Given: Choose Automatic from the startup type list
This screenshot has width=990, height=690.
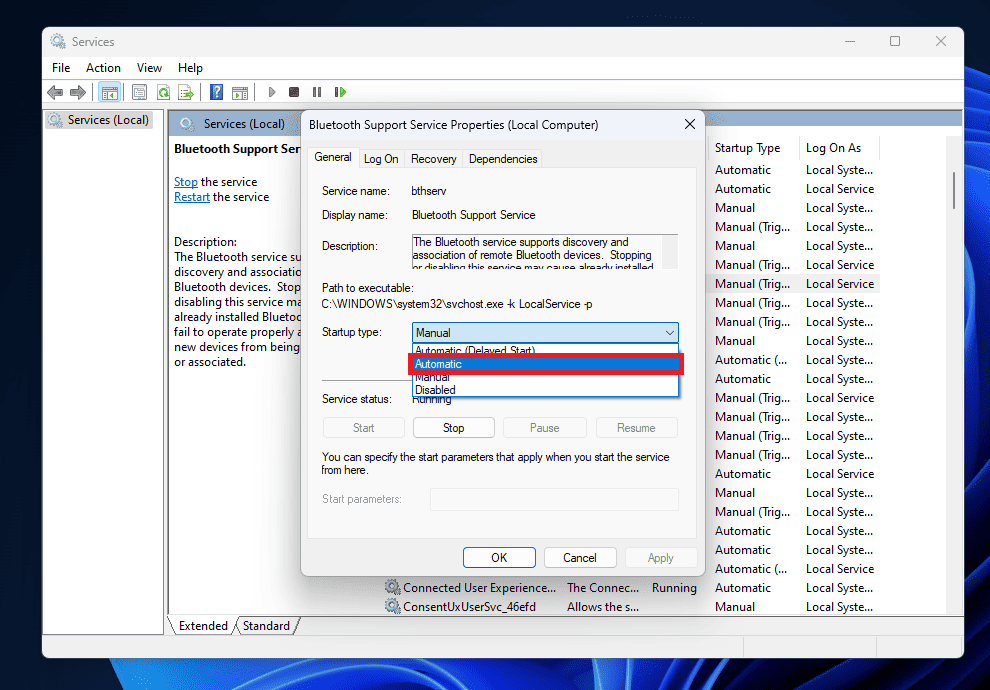Looking at the screenshot, I should 546,364.
